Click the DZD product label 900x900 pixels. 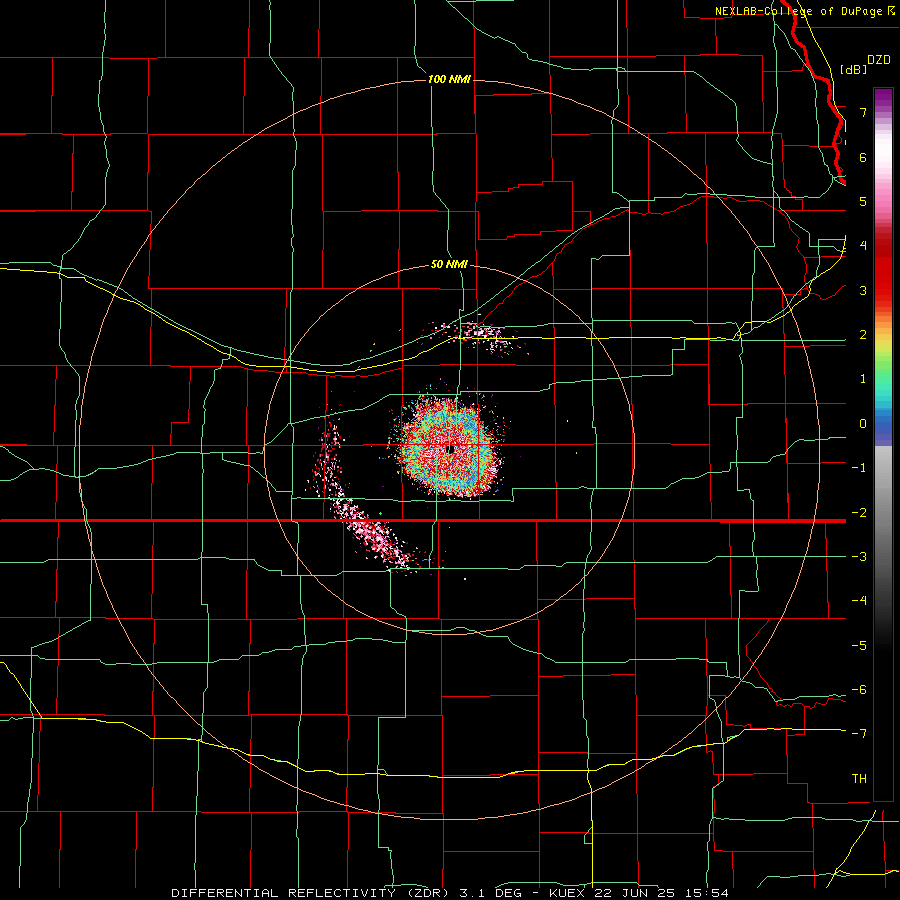(x=878, y=60)
